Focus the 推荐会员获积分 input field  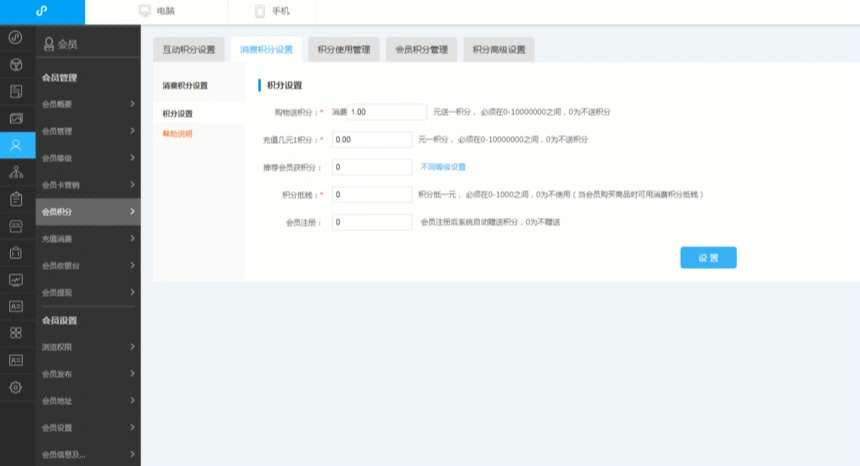click(372, 167)
